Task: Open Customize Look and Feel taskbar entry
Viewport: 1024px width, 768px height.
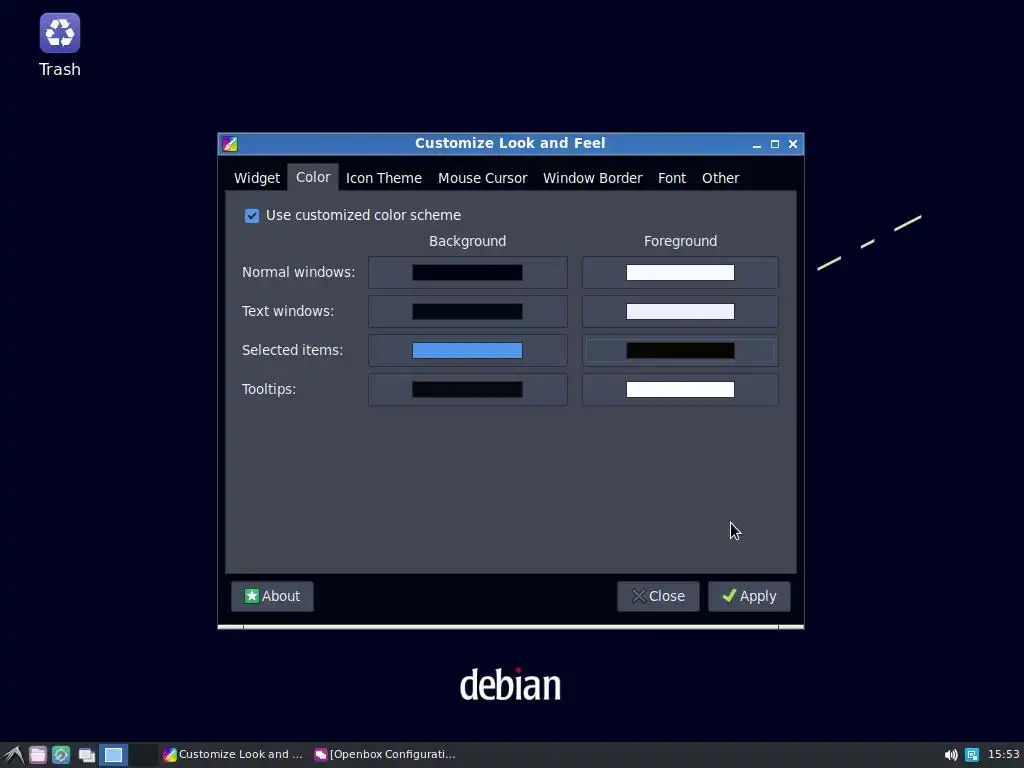Action: (233, 754)
